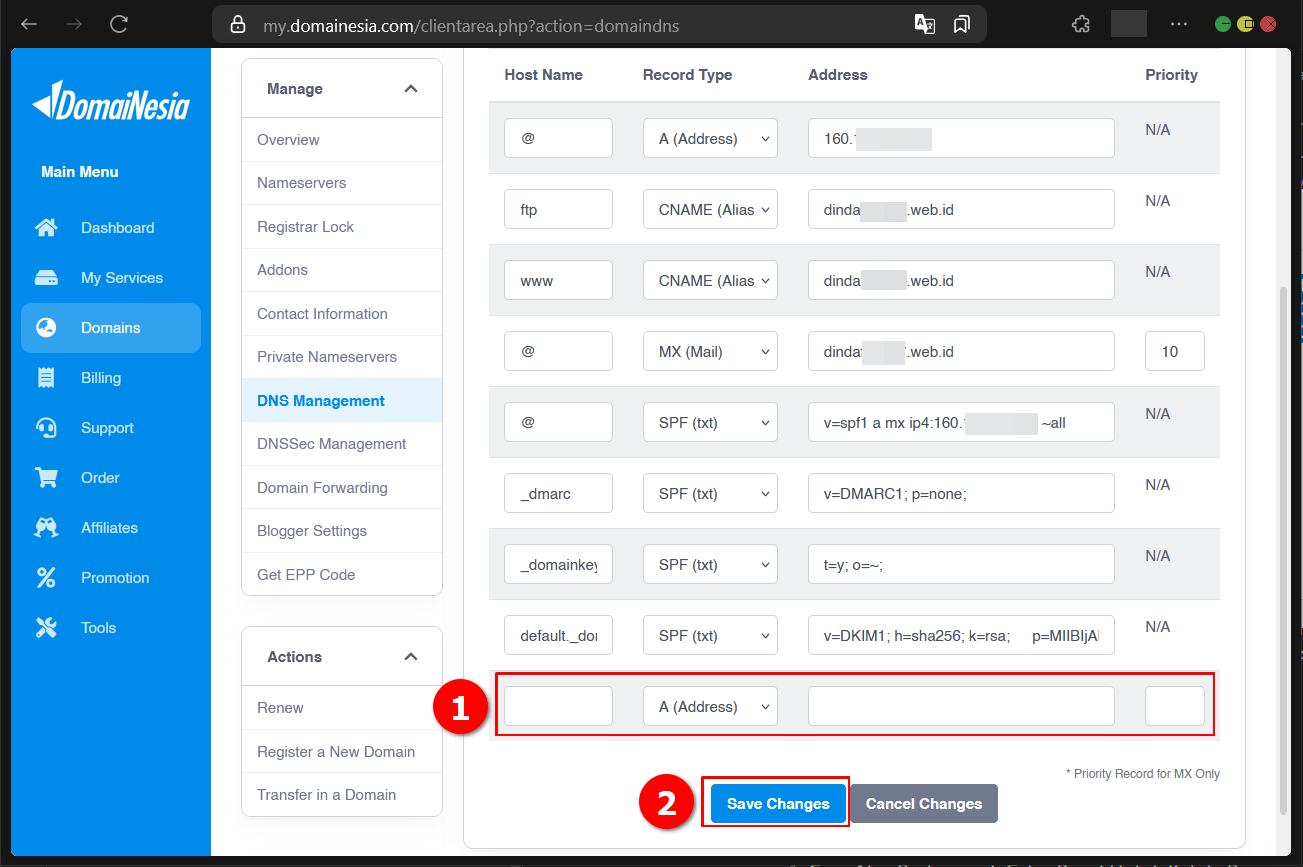The width and height of the screenshot is (1303, 867).
Task: Collapse the Manage panel
Action: [410, 88]
